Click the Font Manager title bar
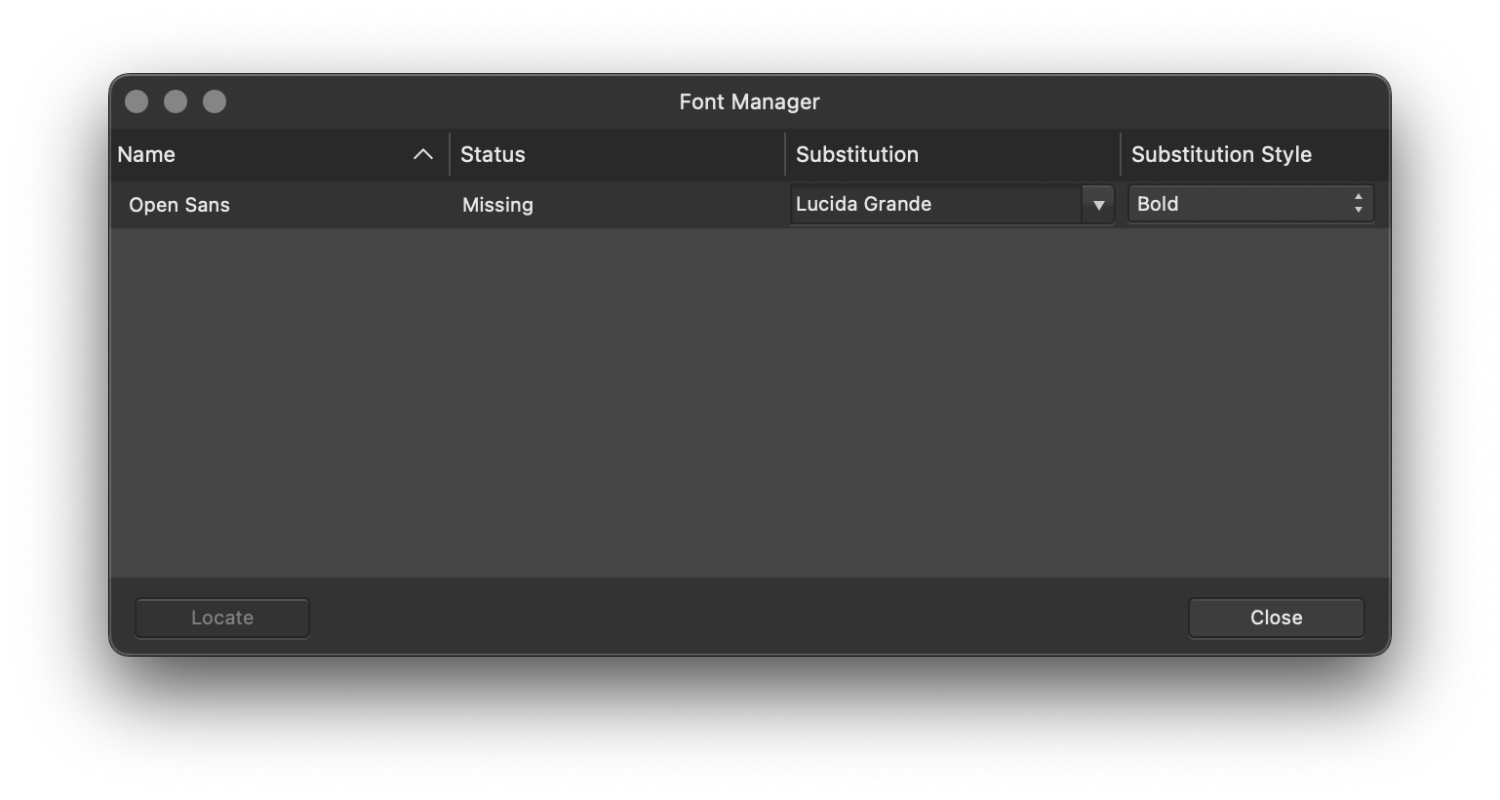The image size is (1500, 800). [x=749, y=101]
